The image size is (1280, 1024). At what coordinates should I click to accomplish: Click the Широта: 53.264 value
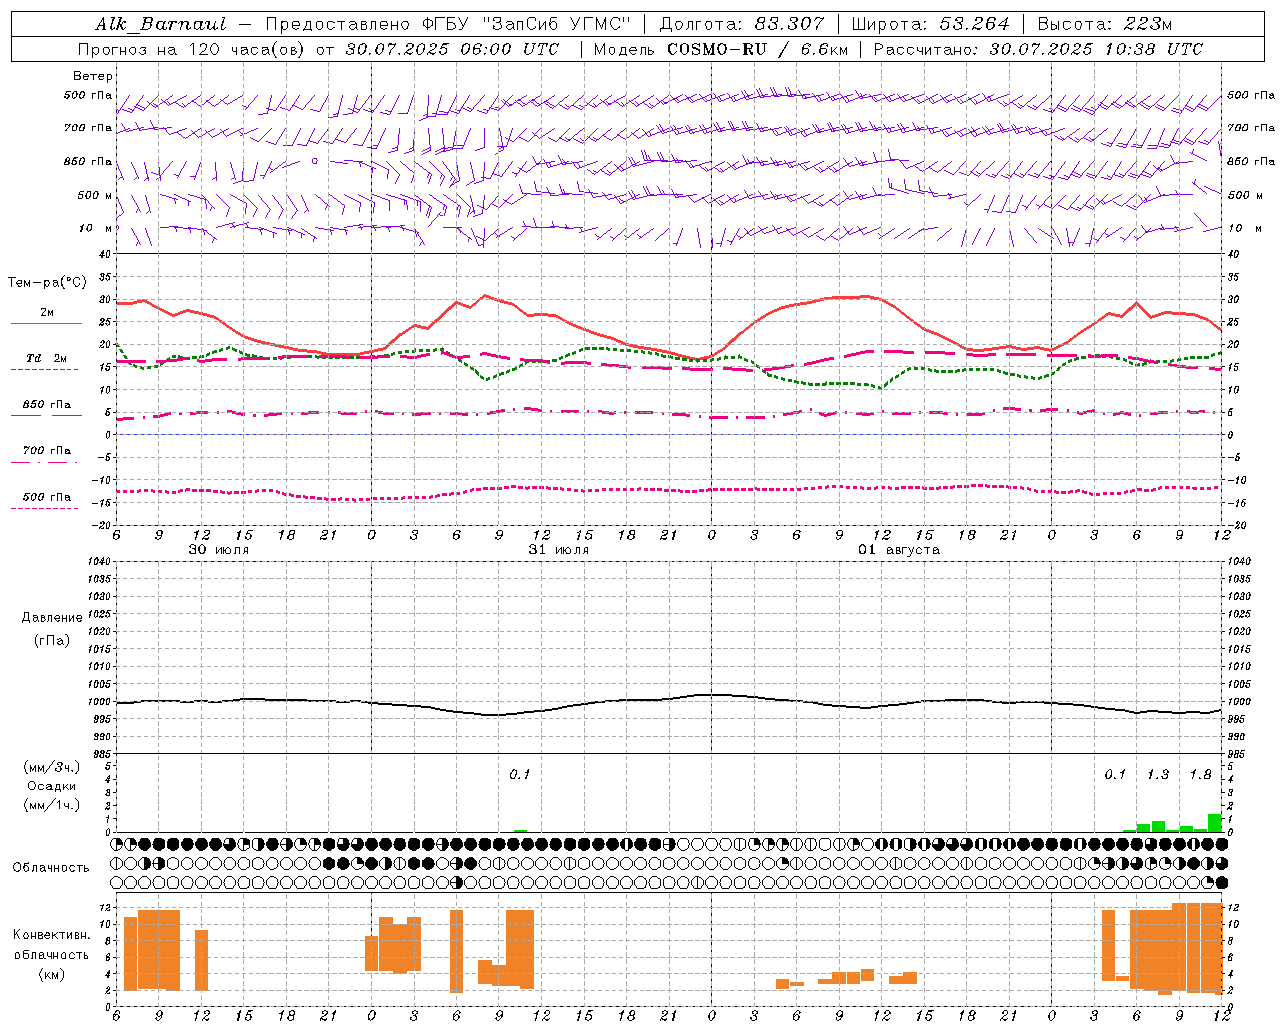tap(931, 24)
